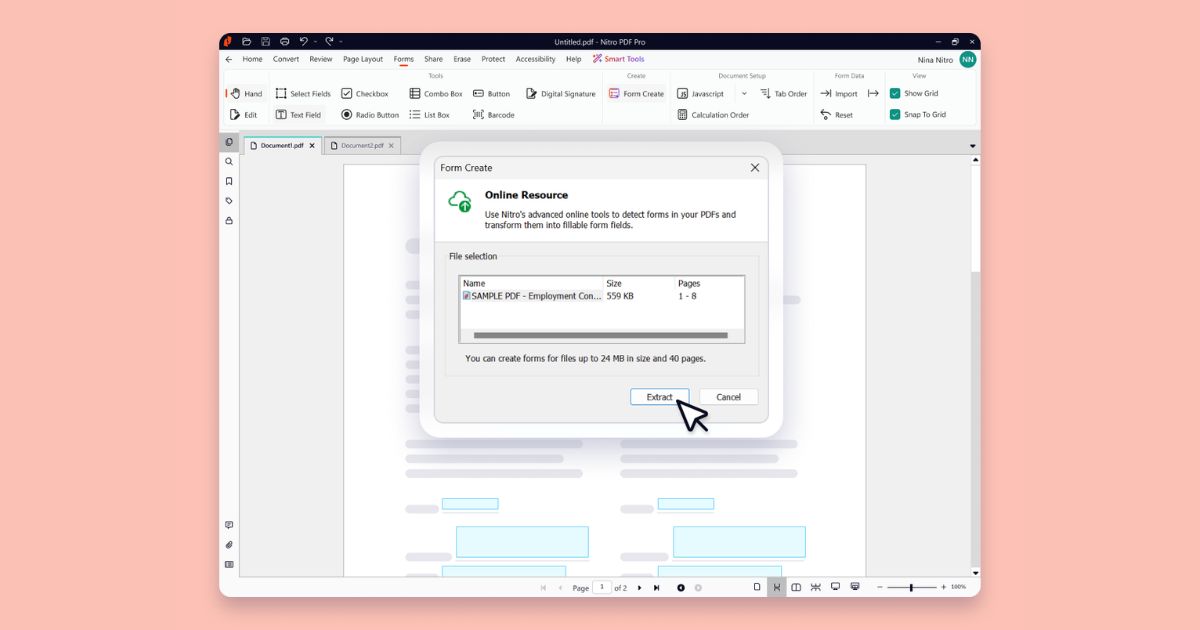Switch to single page view
1200x630 pixels.
(757, 587)
